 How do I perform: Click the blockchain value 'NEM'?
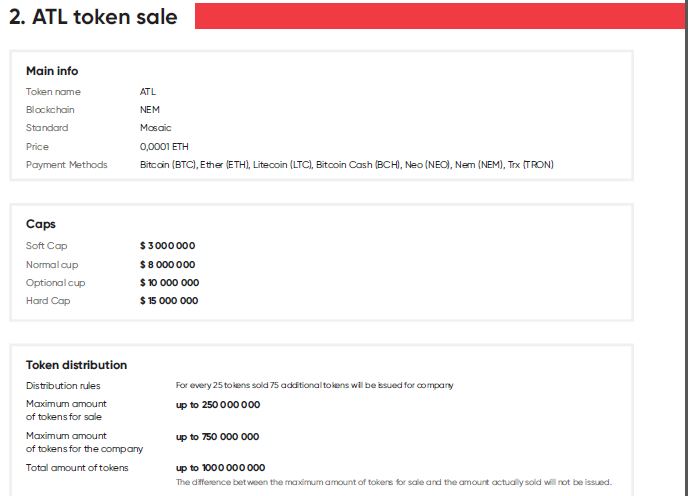click(x=150, y=110)
